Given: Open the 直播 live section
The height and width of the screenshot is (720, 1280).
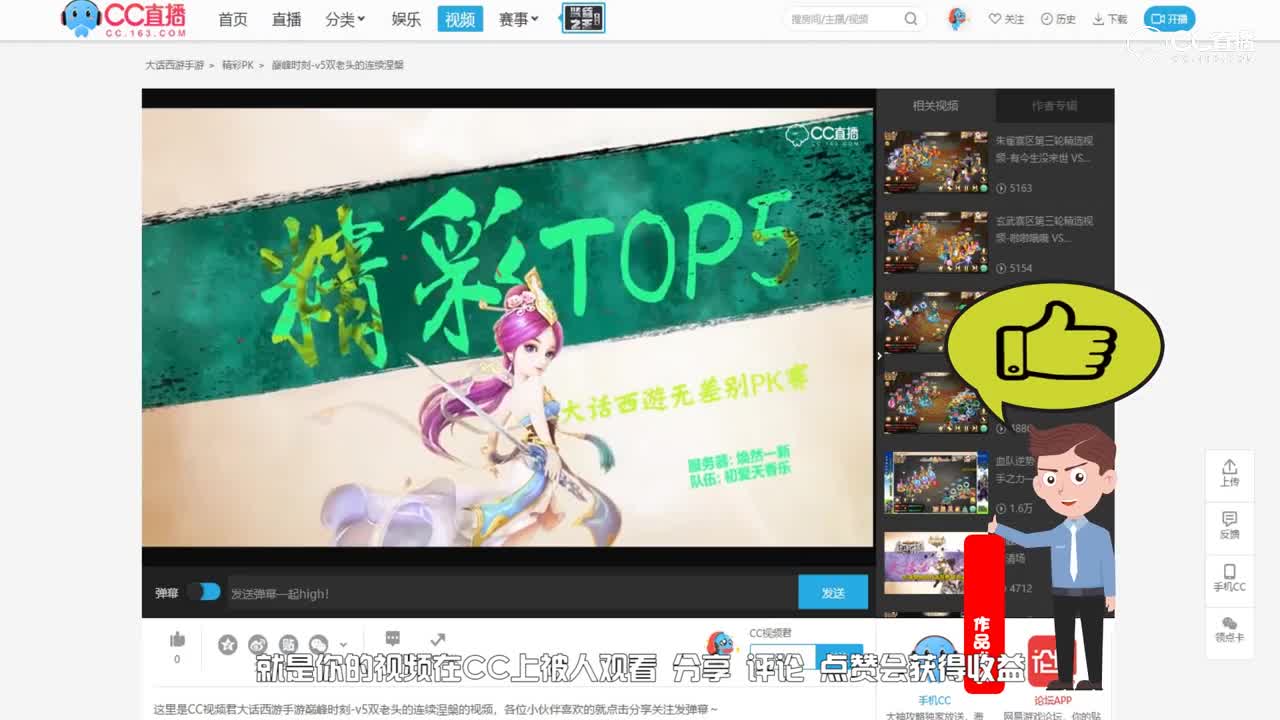Looking at the screenshot, I should [x=287, y=19].
